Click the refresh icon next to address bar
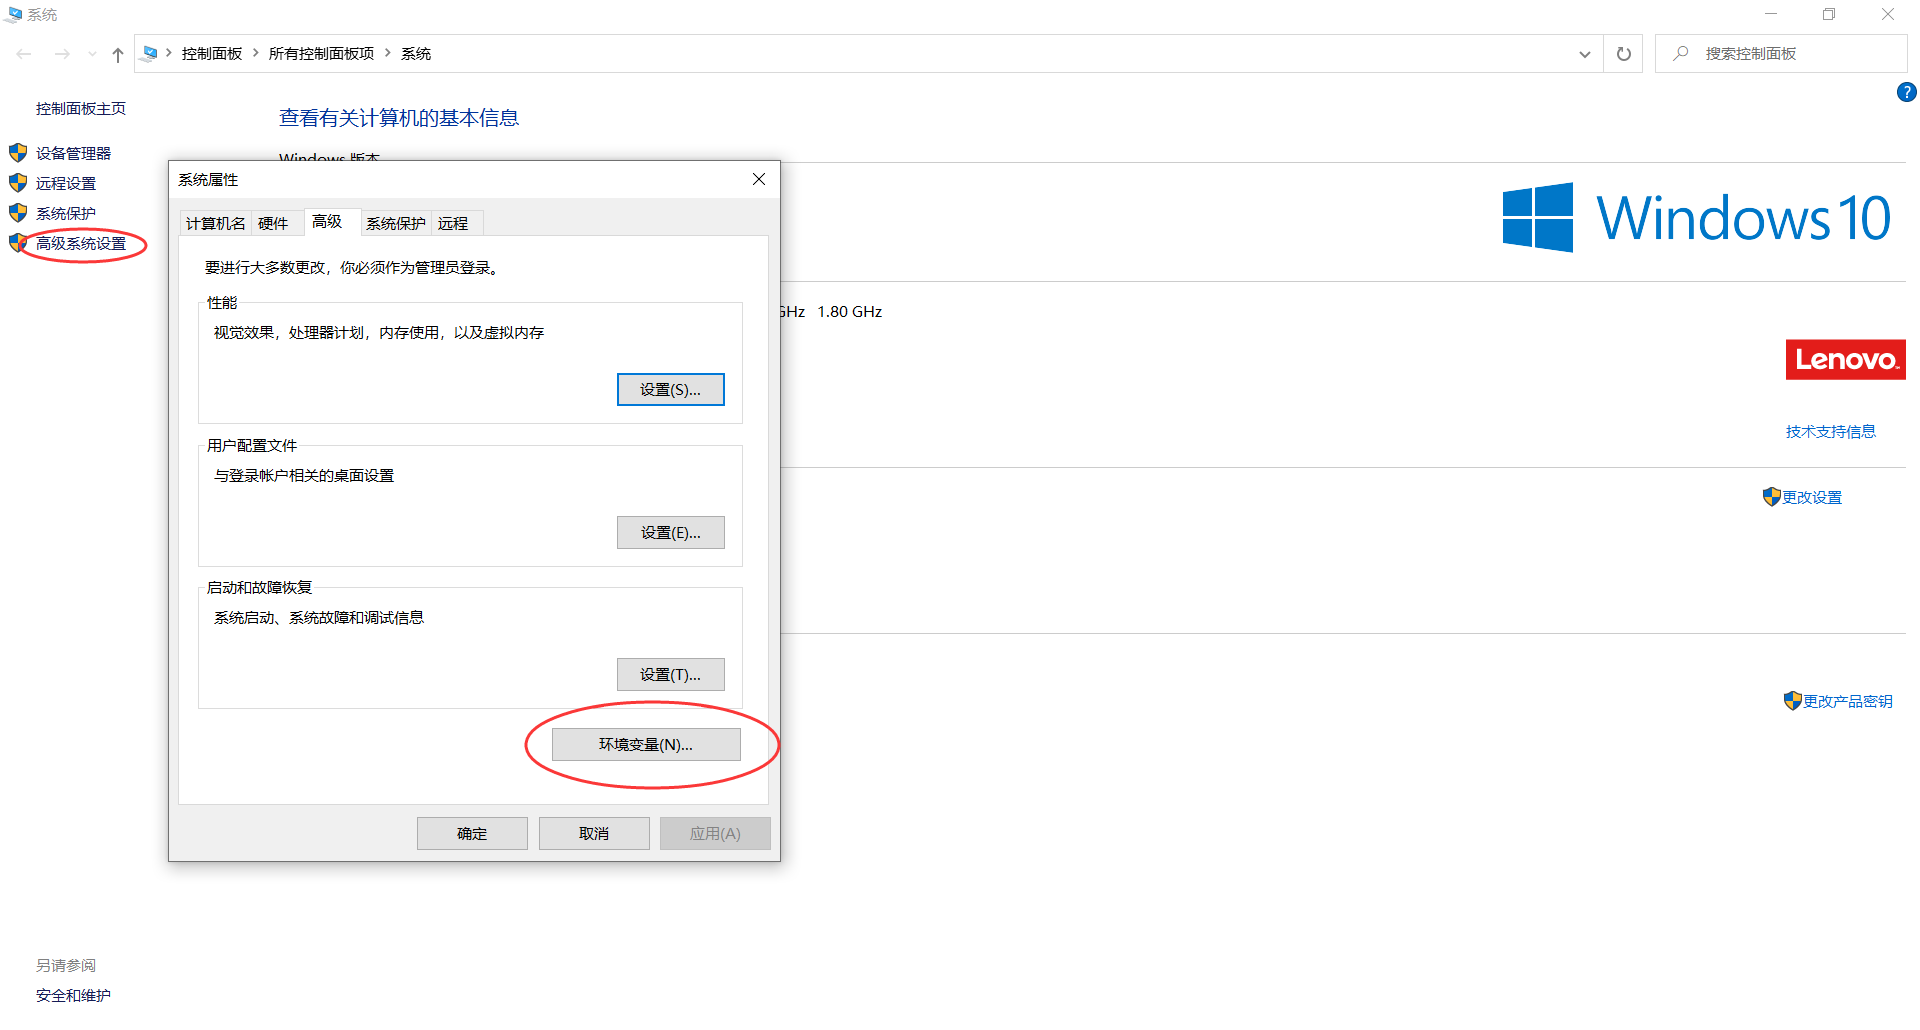Image resolution: width=1920 pixels, height=1030 pixels. [1623, 54]
